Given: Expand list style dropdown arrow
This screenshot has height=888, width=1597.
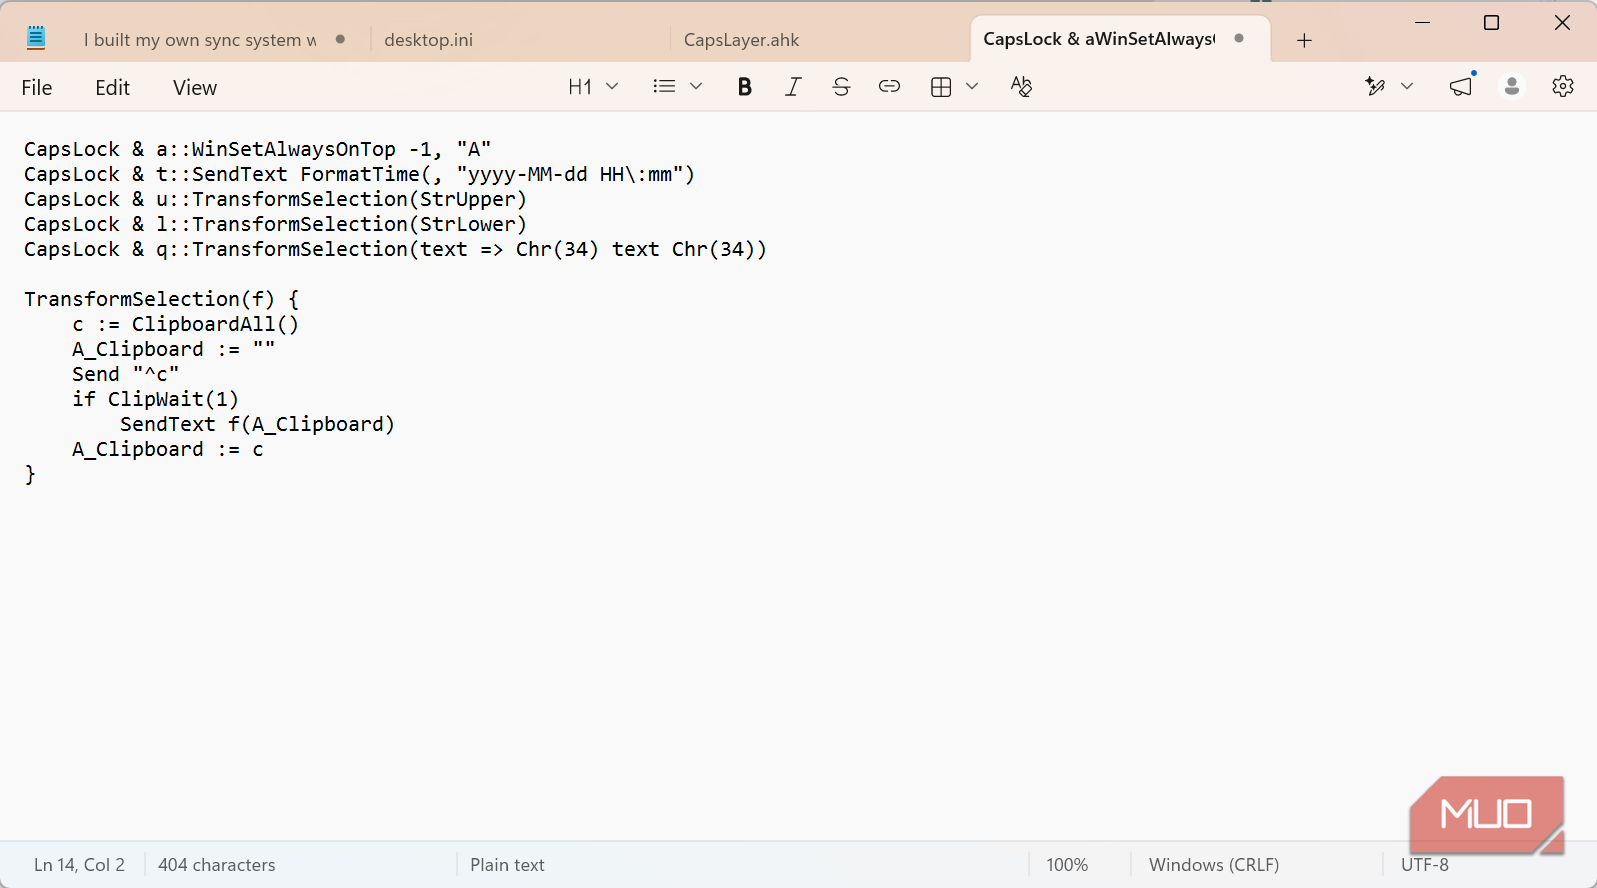Looking at the screenshot, I should point(696,87).
